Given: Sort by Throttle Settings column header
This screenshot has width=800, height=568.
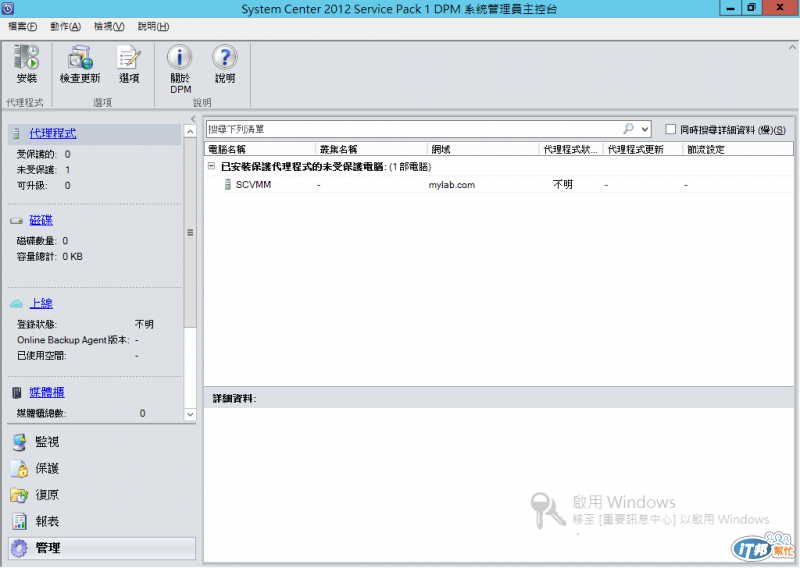Looking at the screenshot, I should [738, 149].
